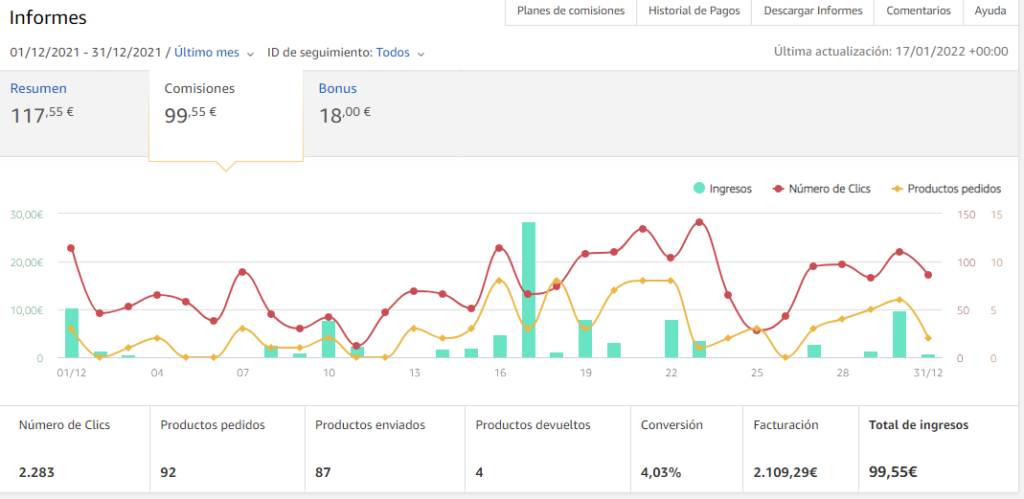The width and height of the screenshot is (1024, 499).
Task: Open the Planes de comisiones tab
Action: tap(571, 11)
